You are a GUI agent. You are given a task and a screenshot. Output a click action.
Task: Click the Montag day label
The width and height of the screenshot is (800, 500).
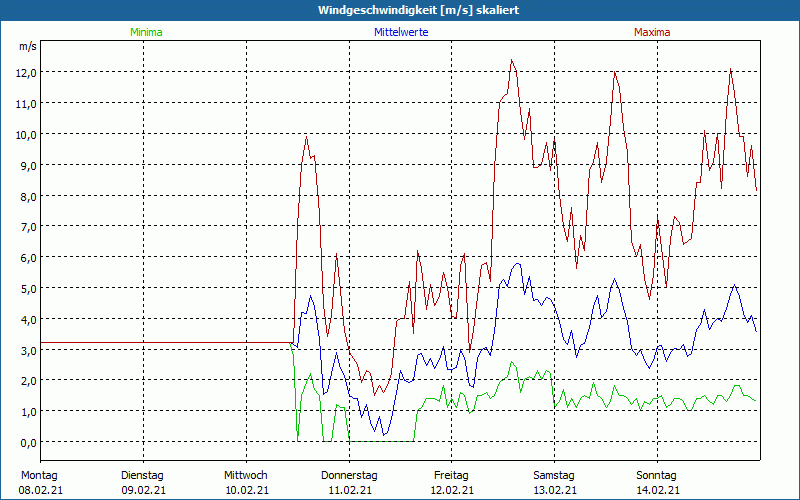pyautogui.click(x=39, y=476)
